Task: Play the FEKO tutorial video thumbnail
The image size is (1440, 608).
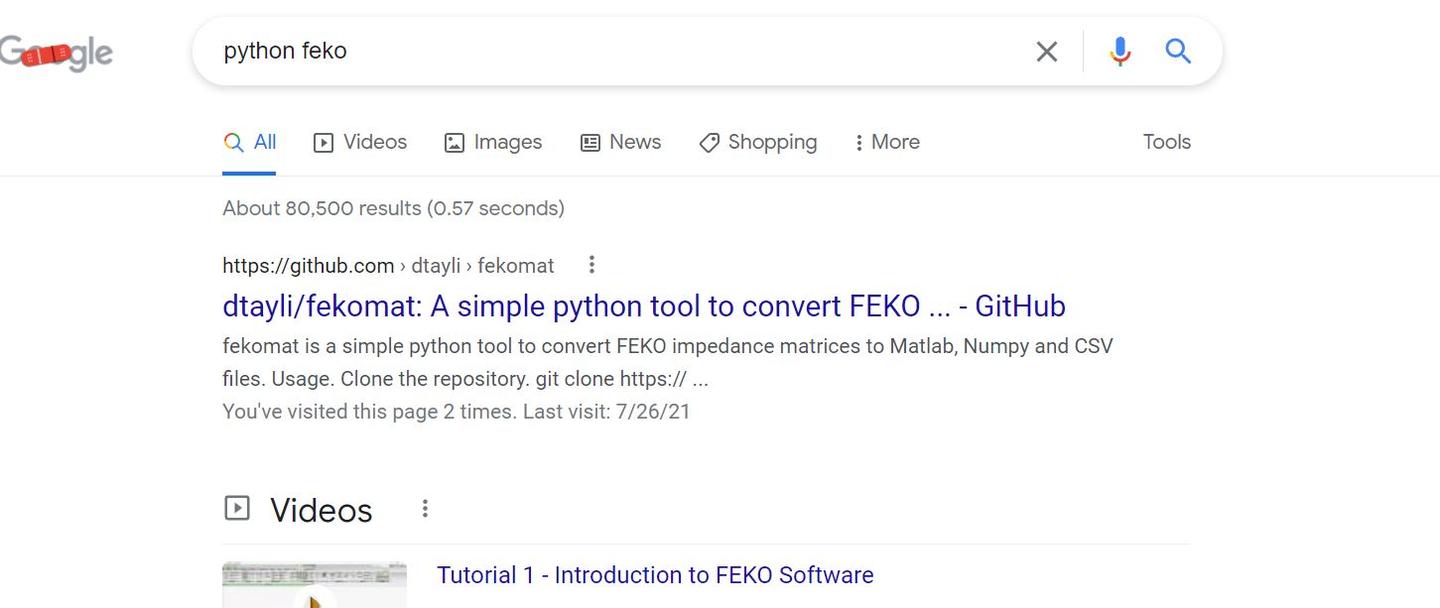Action: point(314,584)
